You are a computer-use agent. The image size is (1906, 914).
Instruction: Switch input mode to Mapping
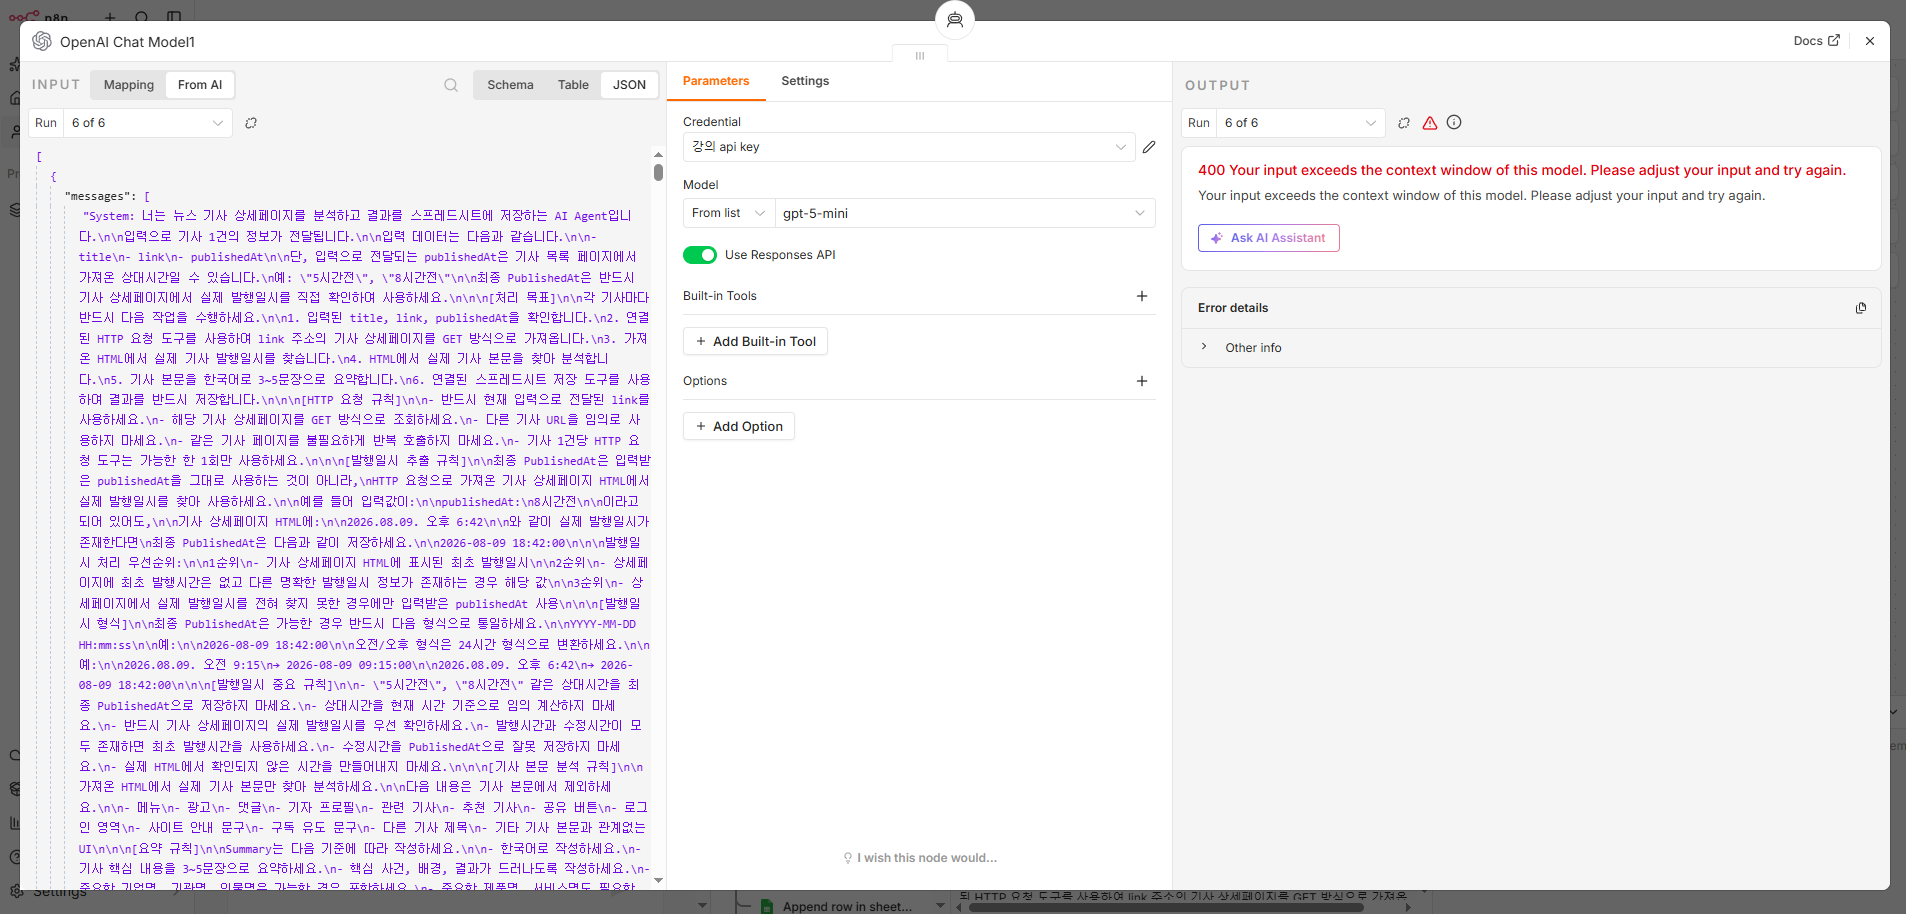[x=129, y=85]
